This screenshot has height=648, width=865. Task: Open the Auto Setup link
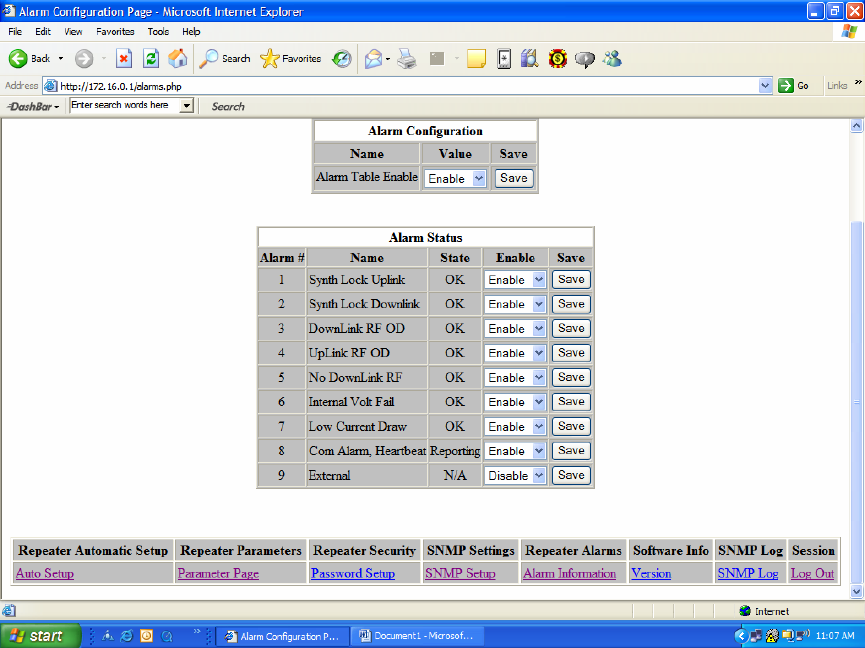45,574
